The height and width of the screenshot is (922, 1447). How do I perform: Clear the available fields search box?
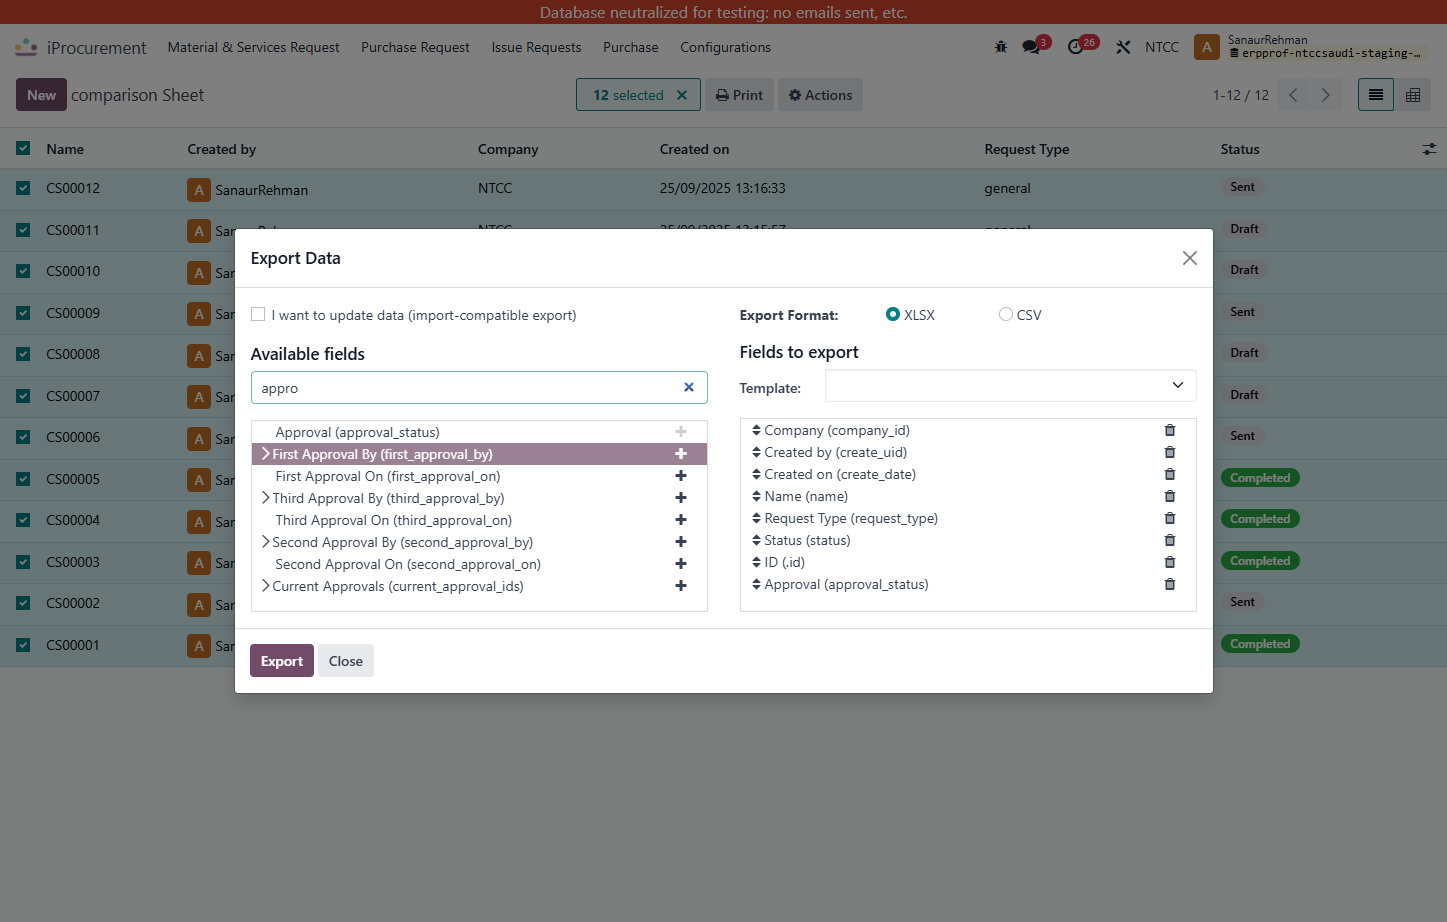pyautogui.click(x=689, y=387)
